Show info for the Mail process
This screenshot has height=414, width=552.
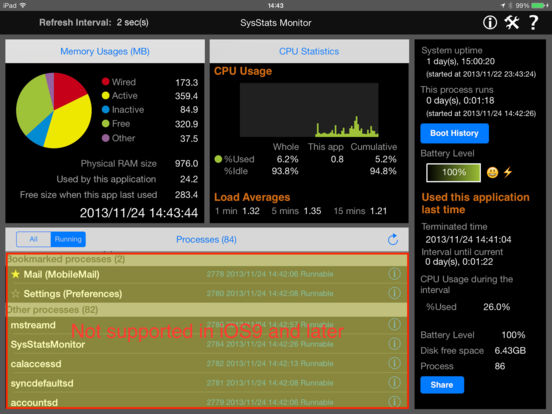click(x=394, y=274)
